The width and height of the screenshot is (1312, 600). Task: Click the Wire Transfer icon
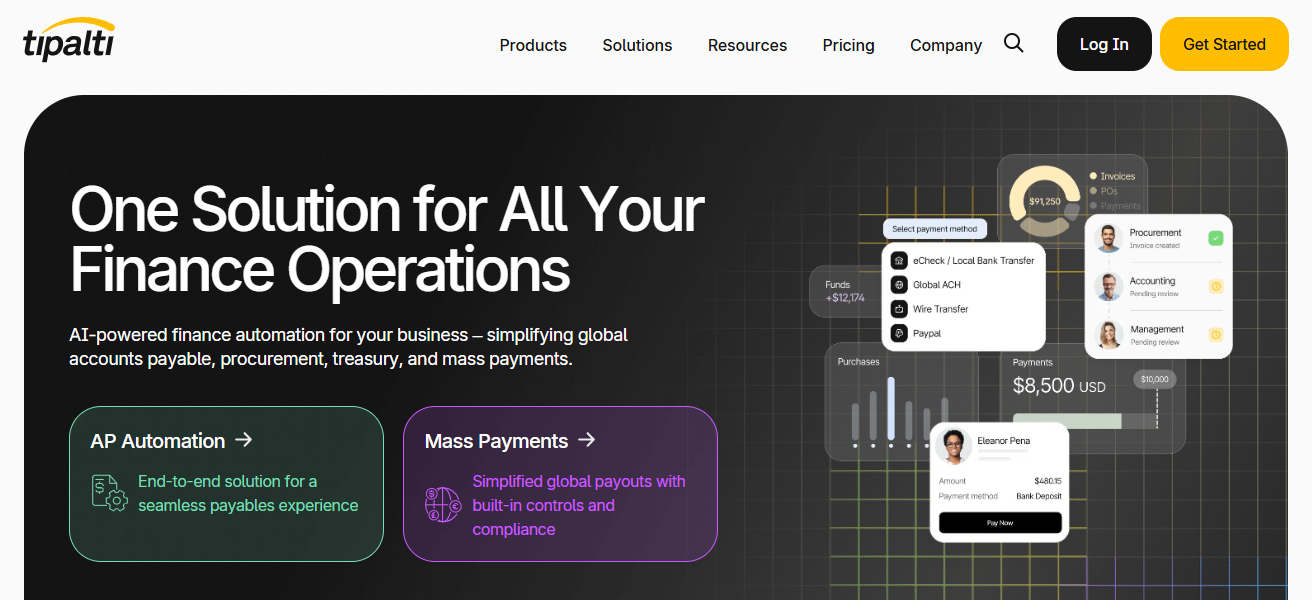click(x=899, y=309)
